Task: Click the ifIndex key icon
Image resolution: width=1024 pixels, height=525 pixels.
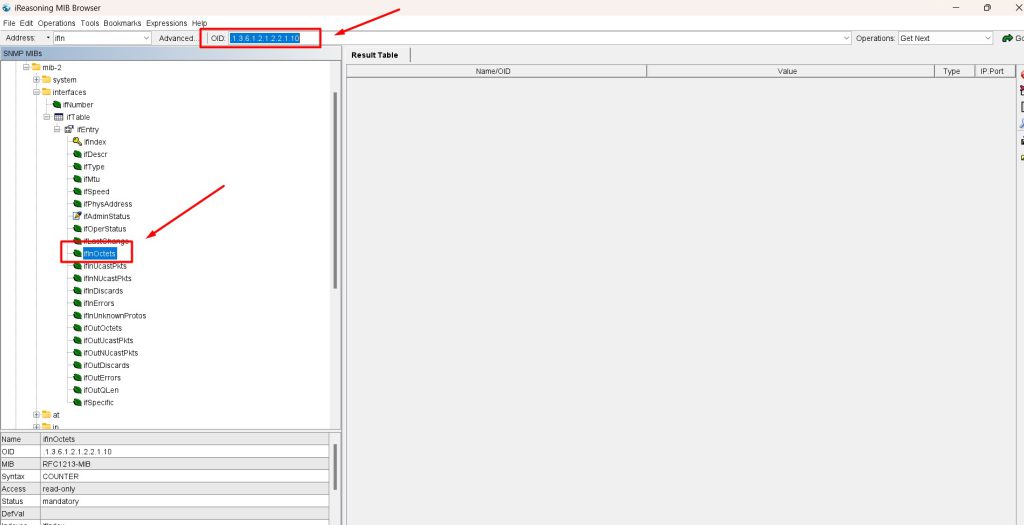Action: (76, 142)
